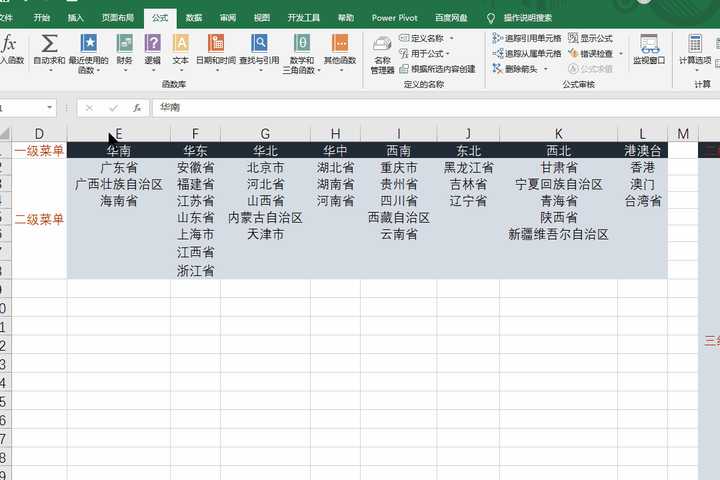Select the 港澳台 header cell

point(642,151)
